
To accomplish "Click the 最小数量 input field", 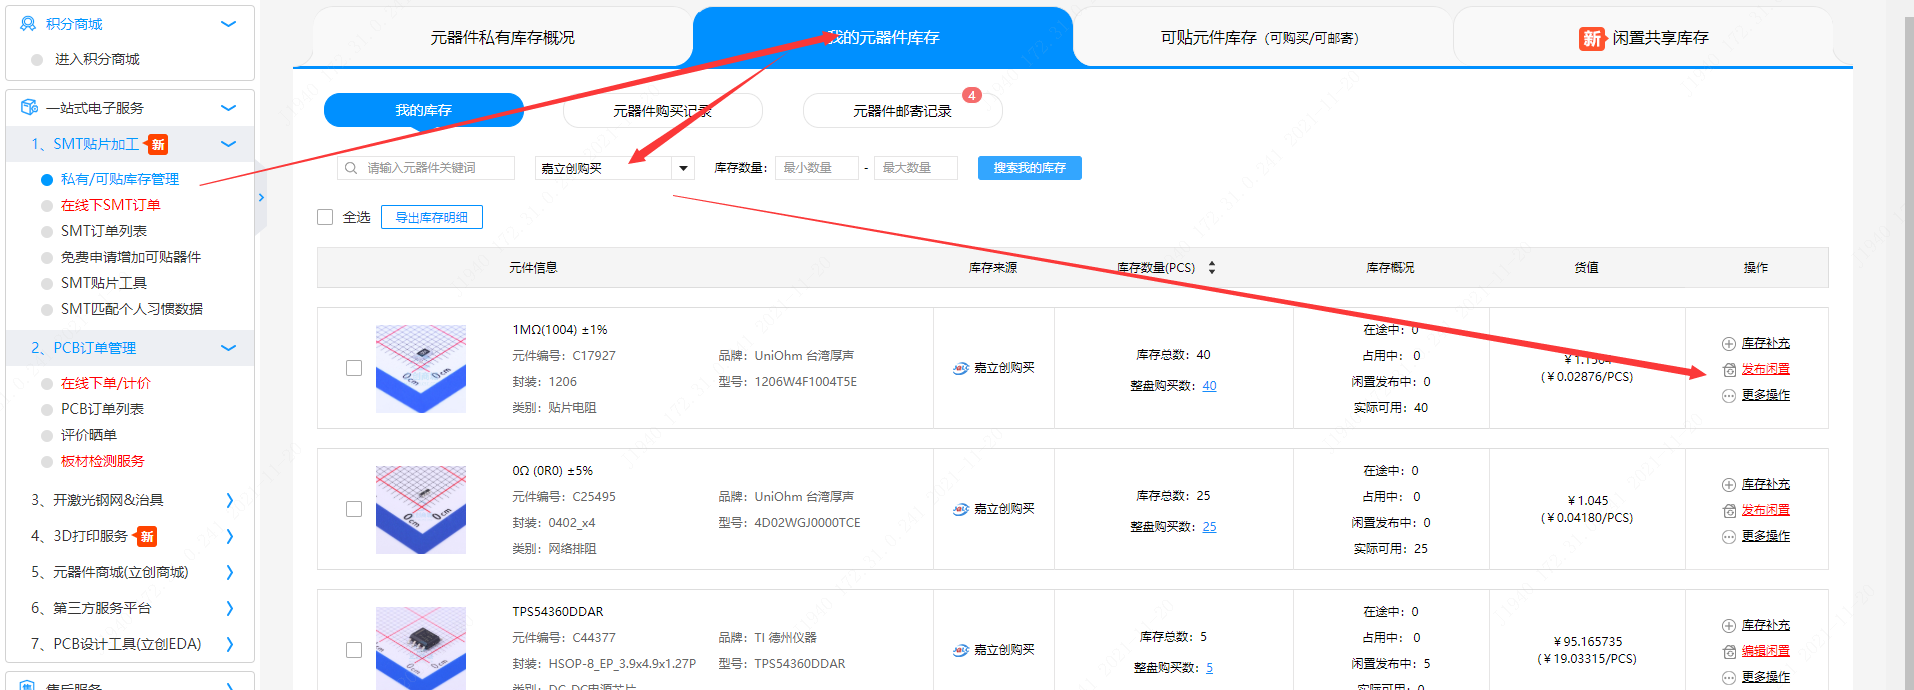I will pos(816,168).
